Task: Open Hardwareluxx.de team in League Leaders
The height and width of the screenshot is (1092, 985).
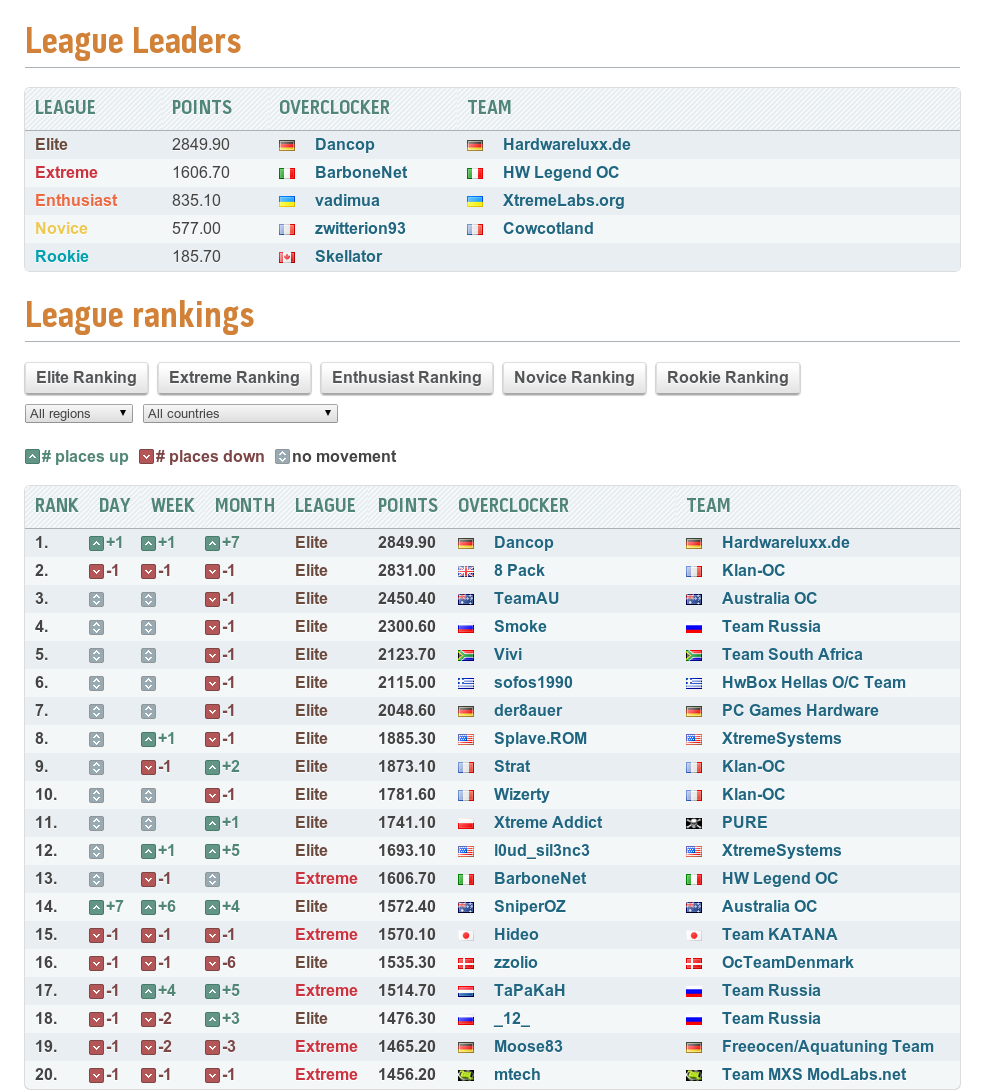Action: (567, 144)
